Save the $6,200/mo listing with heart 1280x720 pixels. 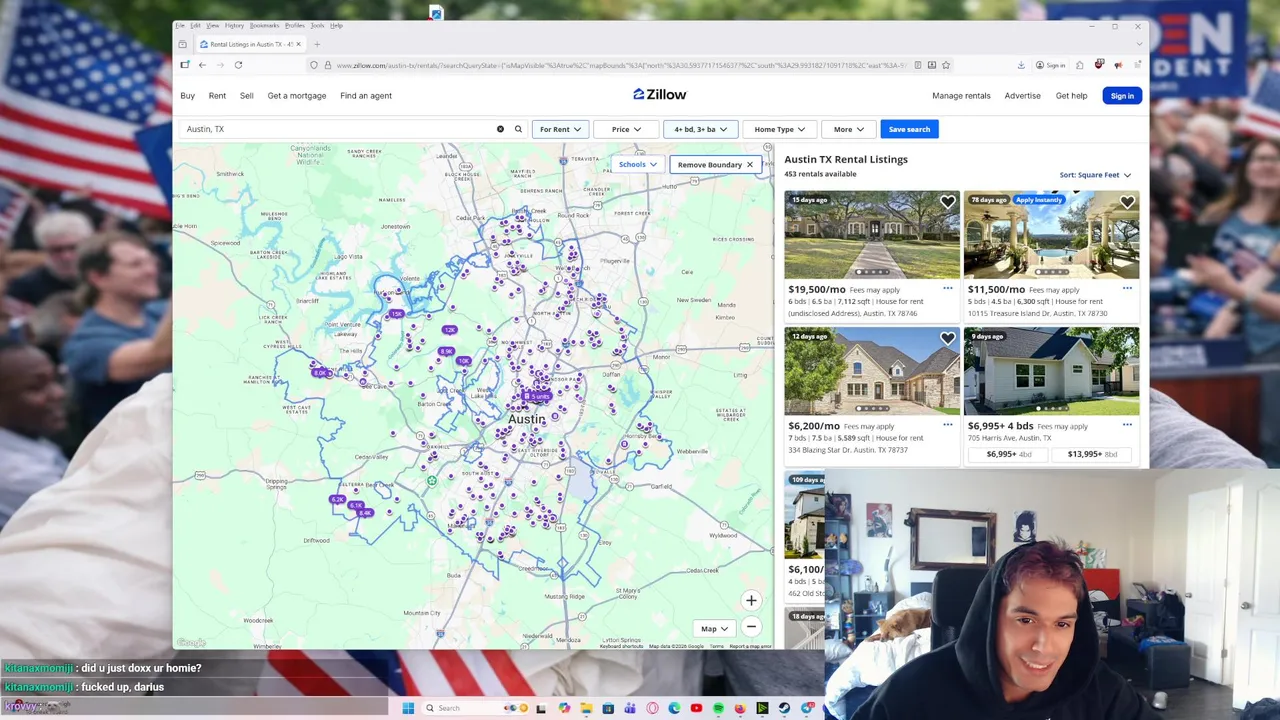pyautogui.click(x=947, y=339)
